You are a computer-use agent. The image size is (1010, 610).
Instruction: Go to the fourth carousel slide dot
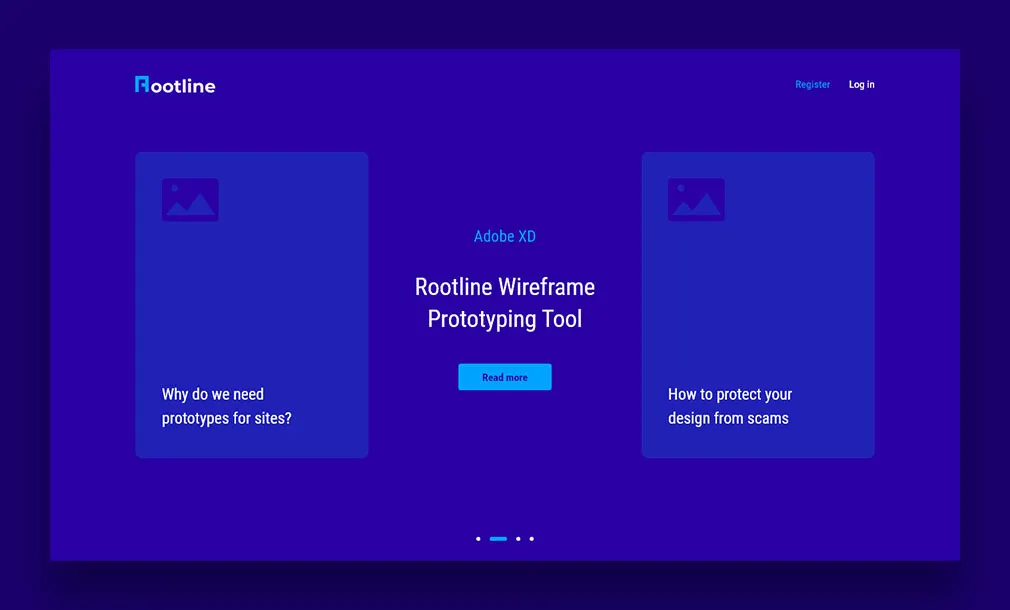pos(531,539)
